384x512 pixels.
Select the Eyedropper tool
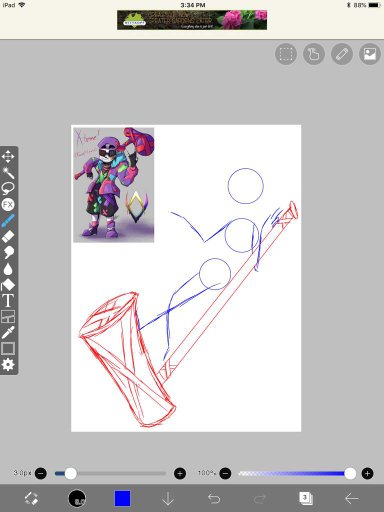click(x=8, y=332)
